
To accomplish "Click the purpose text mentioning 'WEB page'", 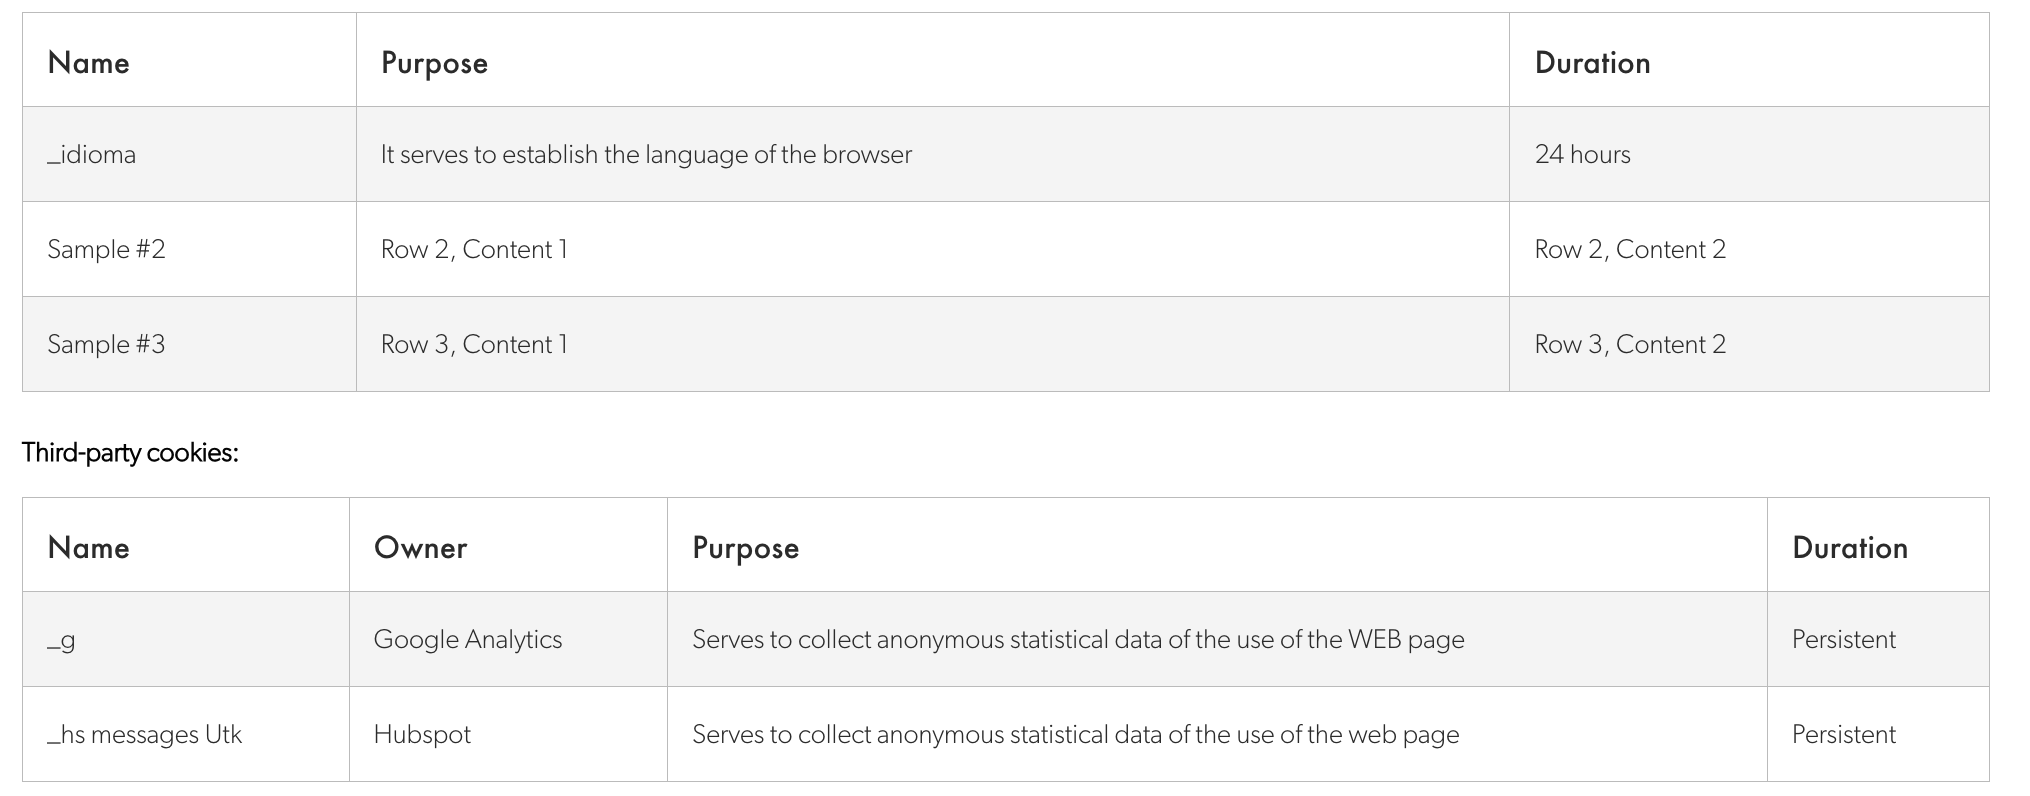I will point(1078,640).
